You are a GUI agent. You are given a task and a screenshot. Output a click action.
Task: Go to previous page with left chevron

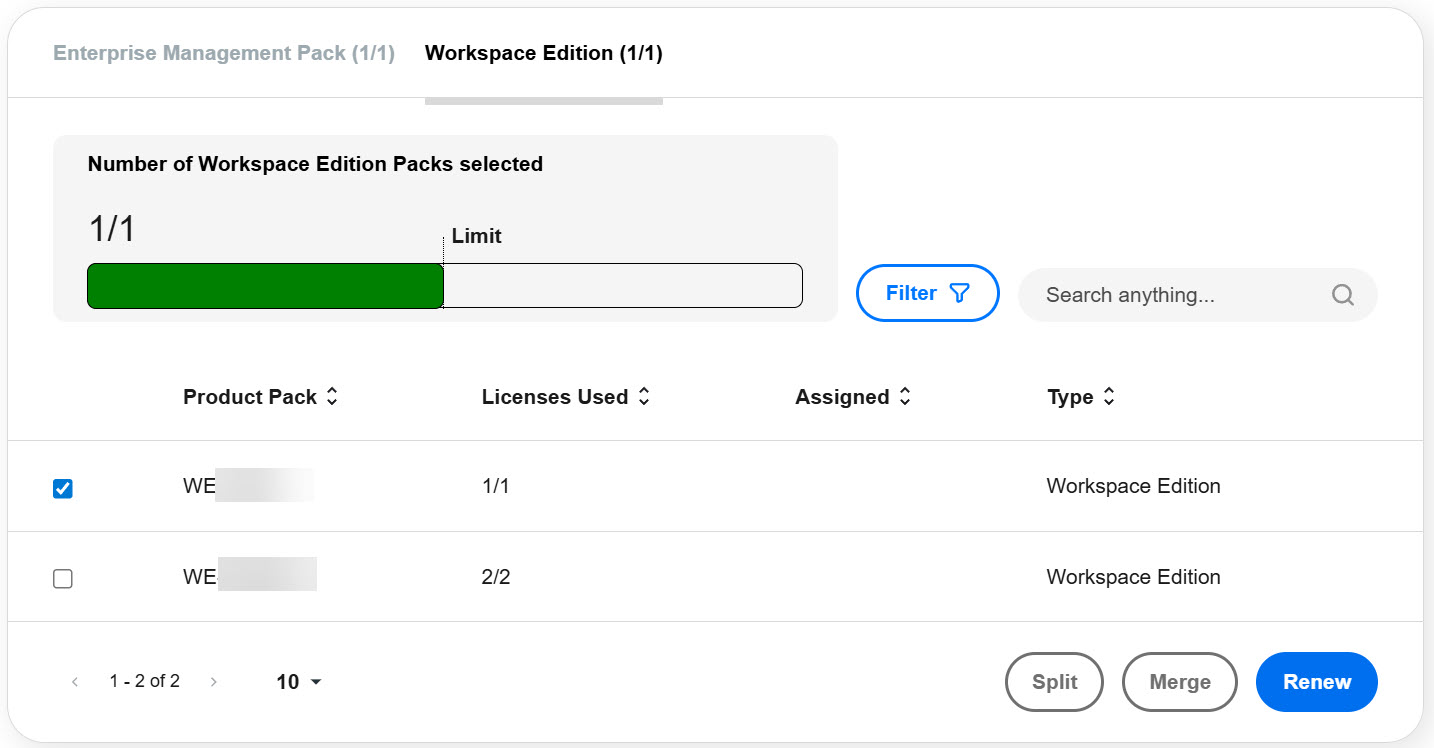[x=75, y=681]
